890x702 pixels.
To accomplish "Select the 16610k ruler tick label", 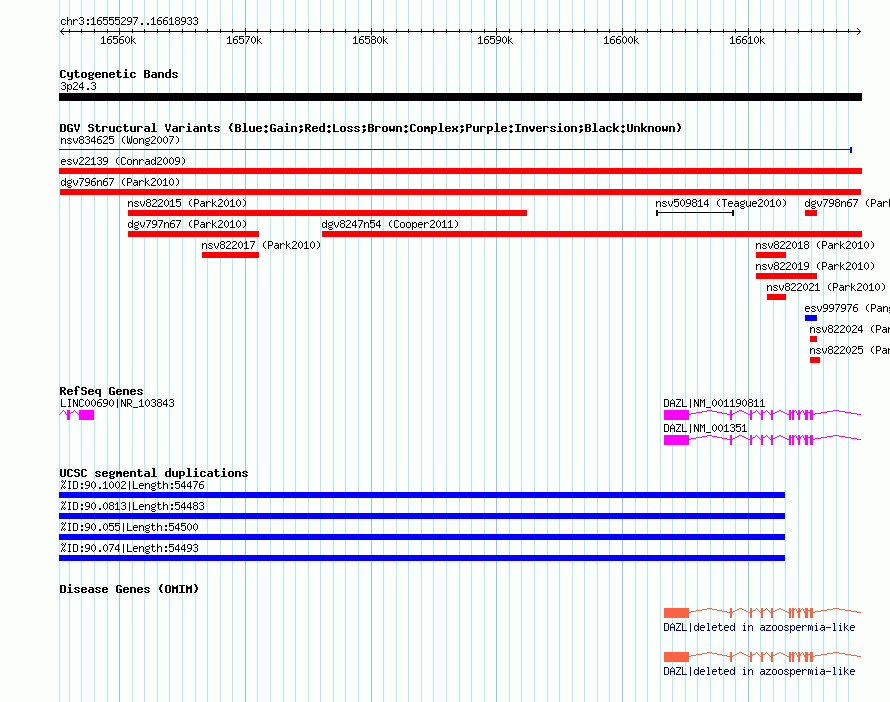I will click(747, 40).
